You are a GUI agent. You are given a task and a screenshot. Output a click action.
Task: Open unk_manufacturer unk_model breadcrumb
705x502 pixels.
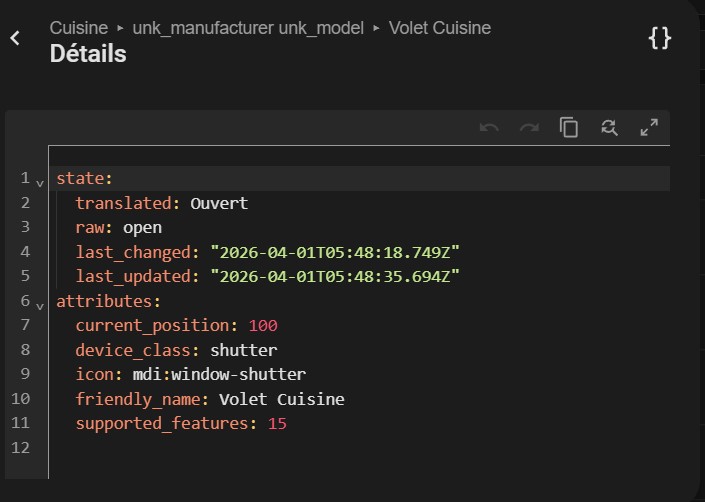tap(248, 28)
